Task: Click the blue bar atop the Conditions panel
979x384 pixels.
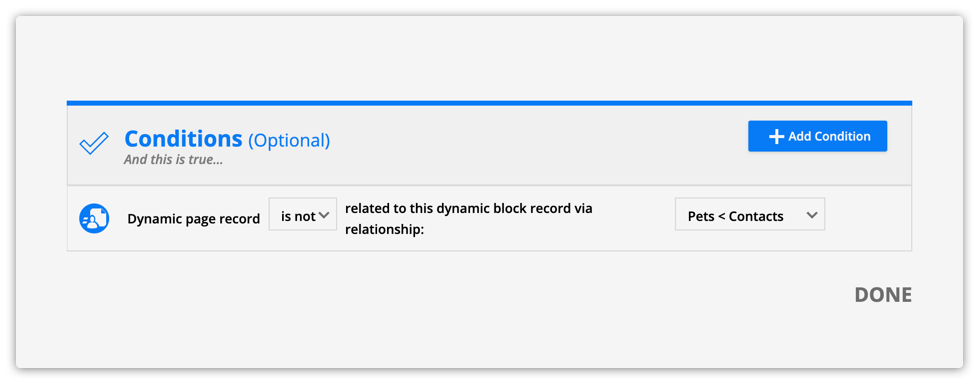Action: [x=490, y=103]
